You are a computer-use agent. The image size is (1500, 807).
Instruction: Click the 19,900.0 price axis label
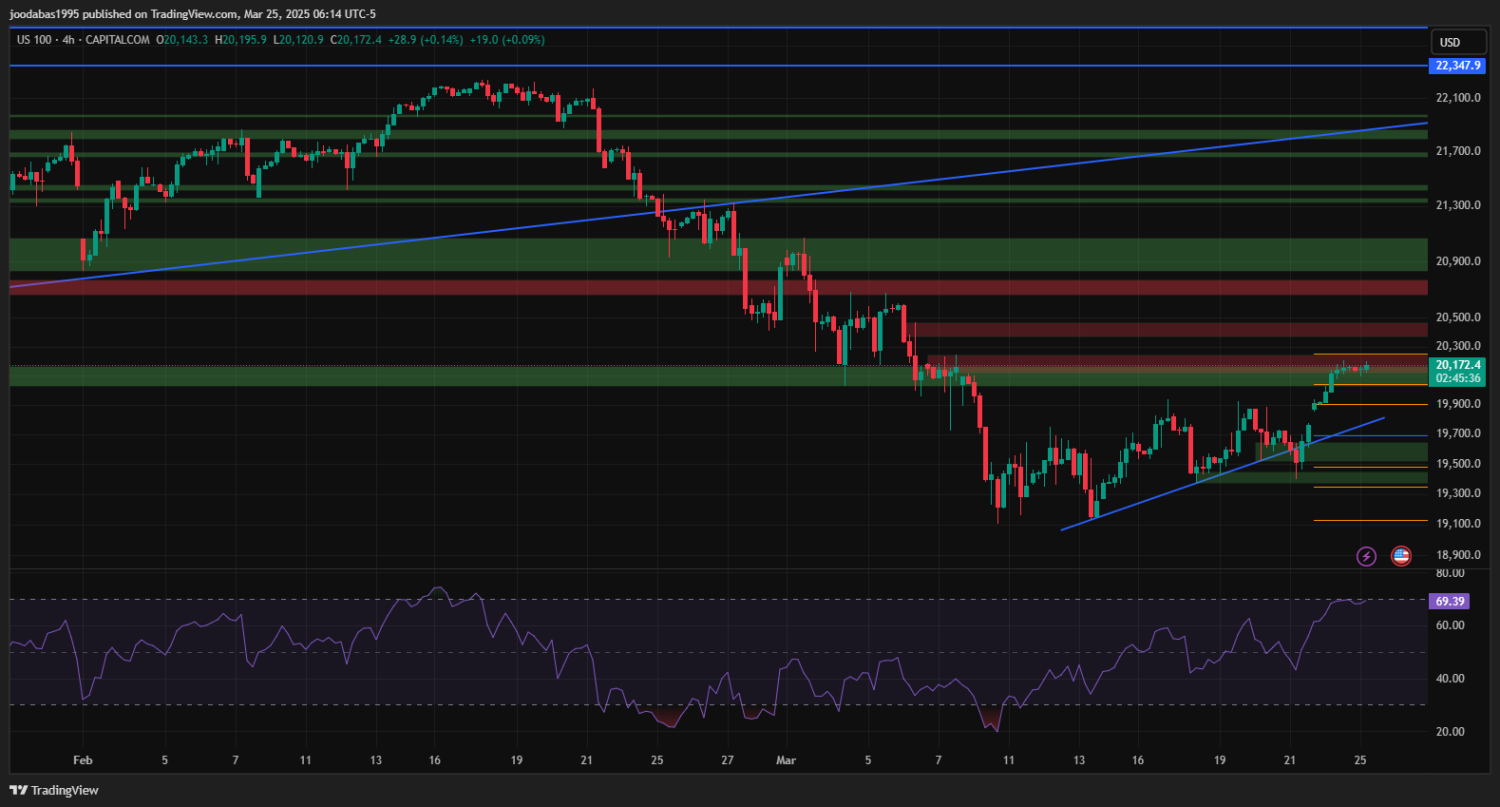click(x=1457, y=404)
